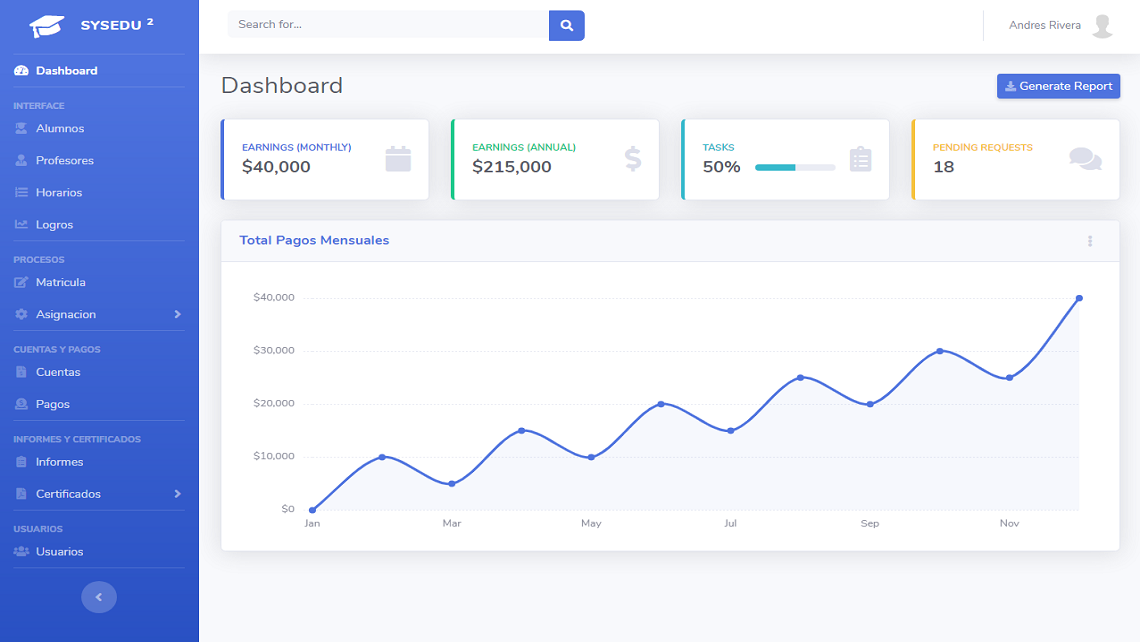1140x642 pixels.
Task: Open the user avatar profile icon
Action: coord(1102,26)
